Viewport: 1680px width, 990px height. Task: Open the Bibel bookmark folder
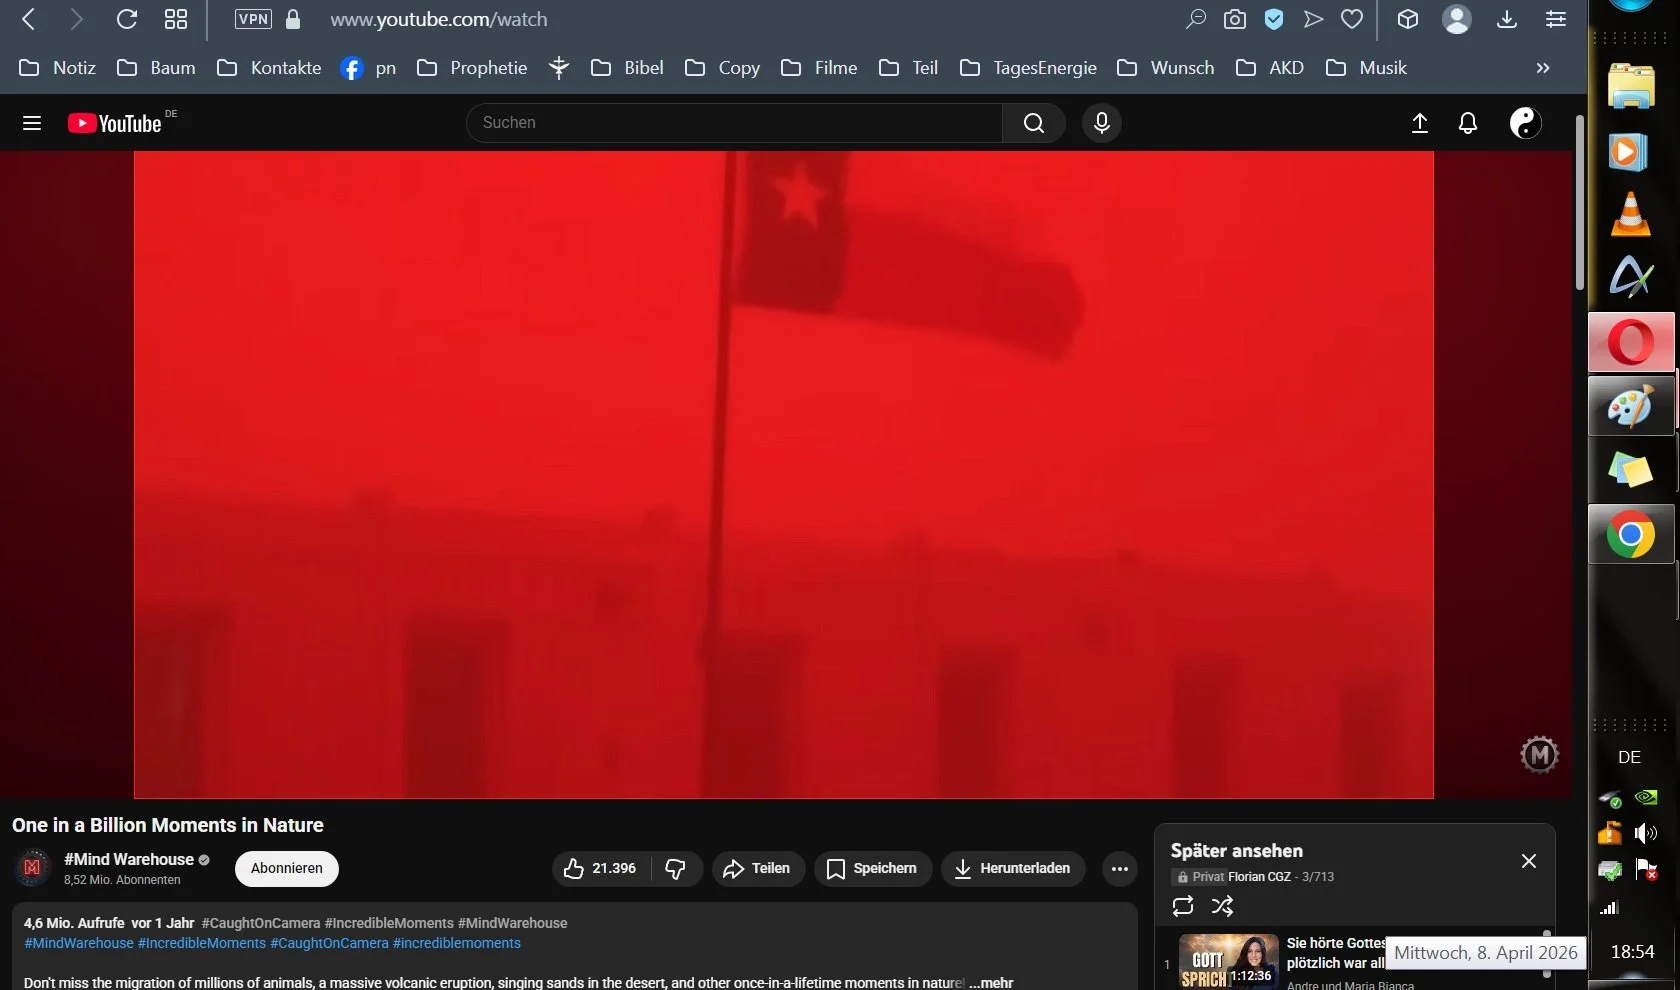pos(627,68)
